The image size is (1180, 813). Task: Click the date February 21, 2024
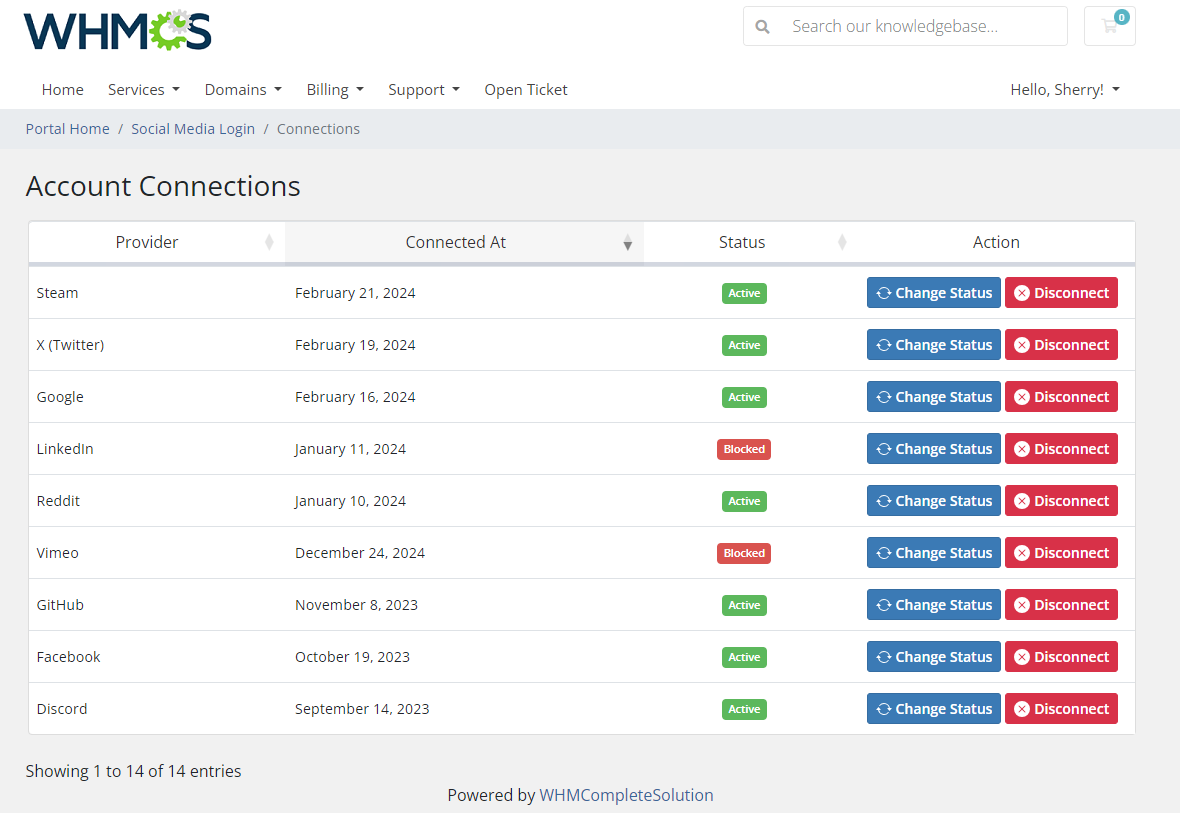click(355, 293)
